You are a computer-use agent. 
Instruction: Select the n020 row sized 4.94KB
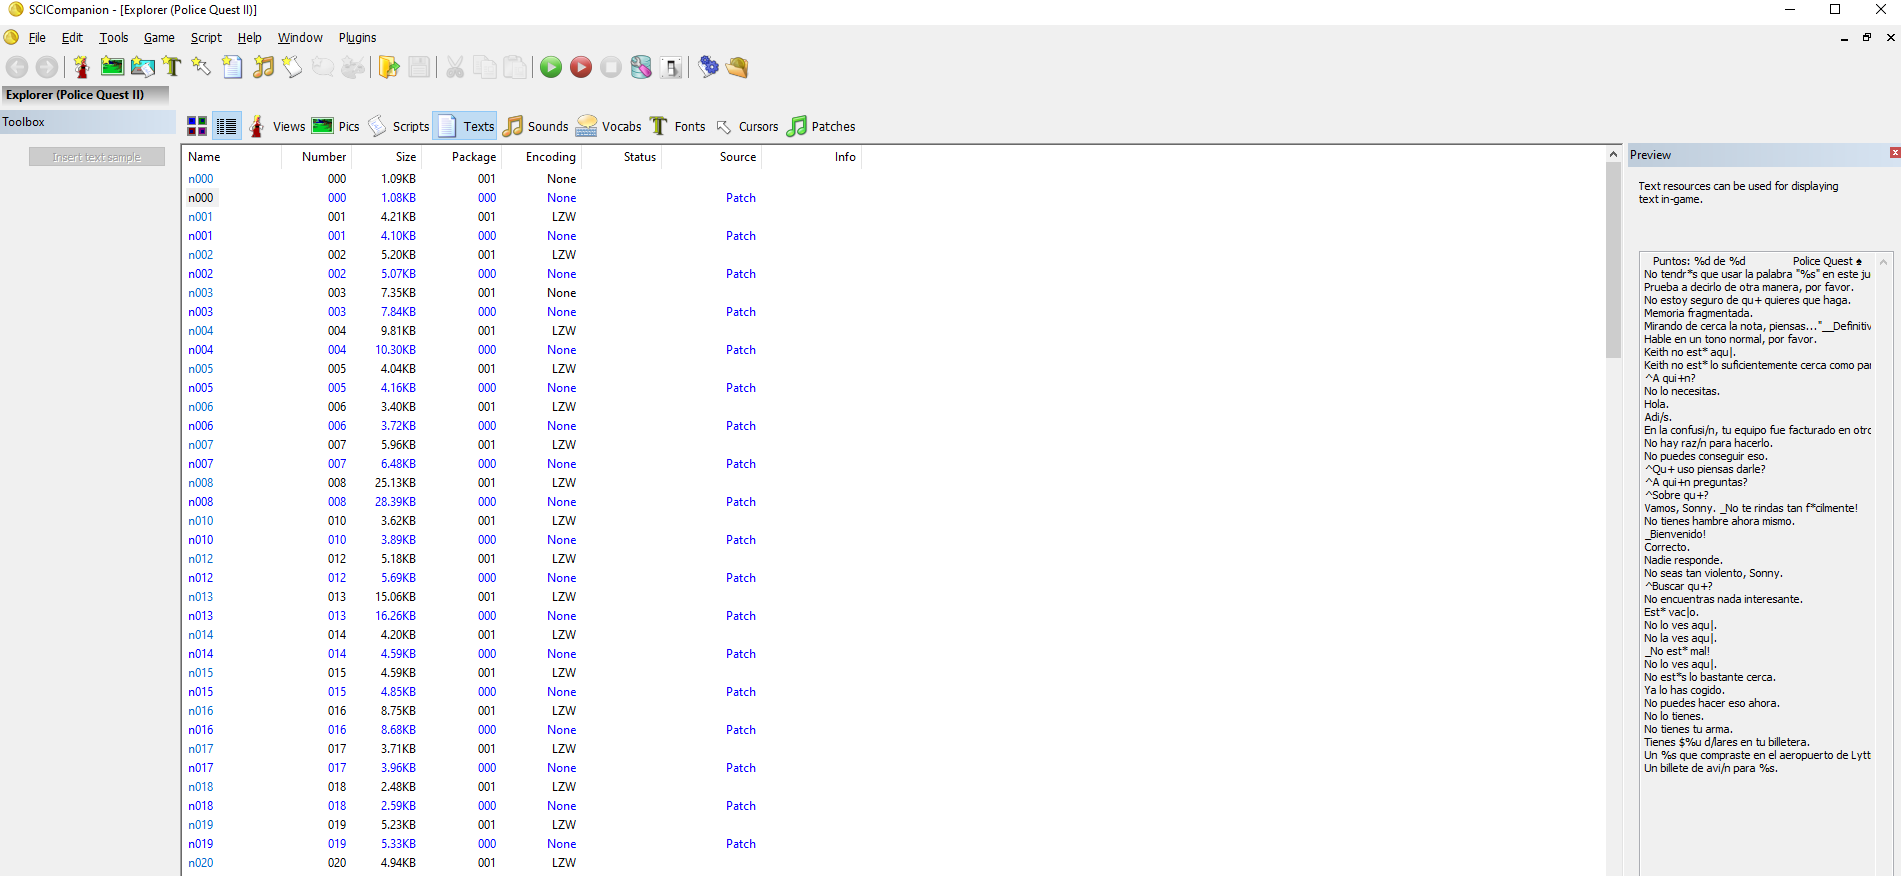pyautogui.click(x=521, y=863)
